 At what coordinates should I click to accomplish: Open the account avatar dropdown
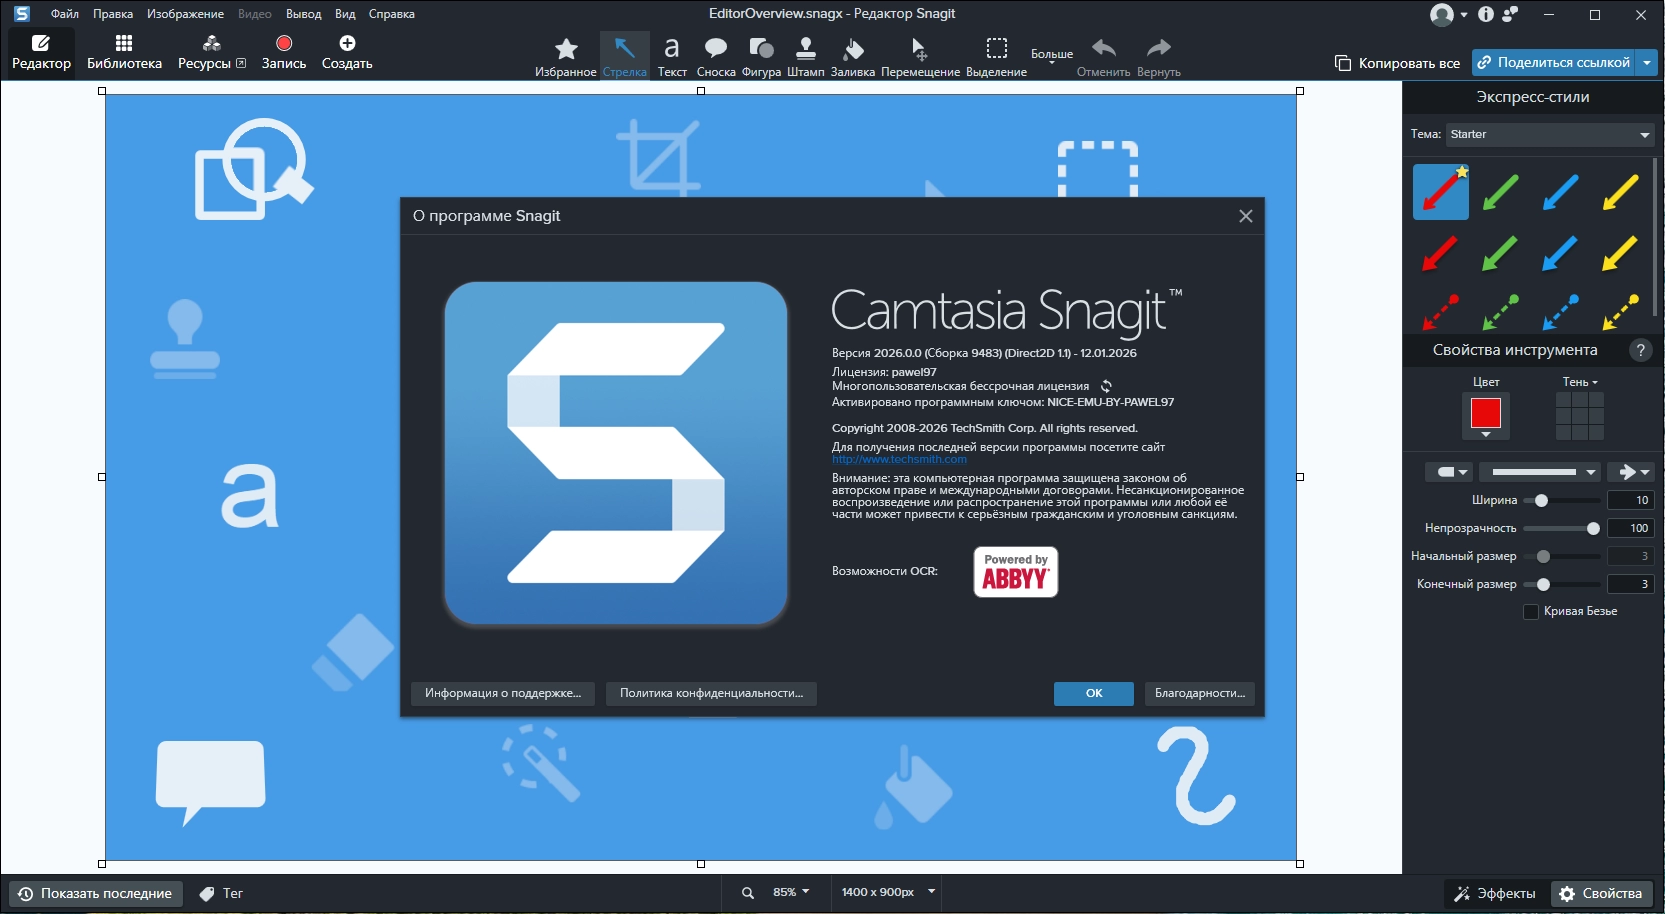pos(1448,14)
